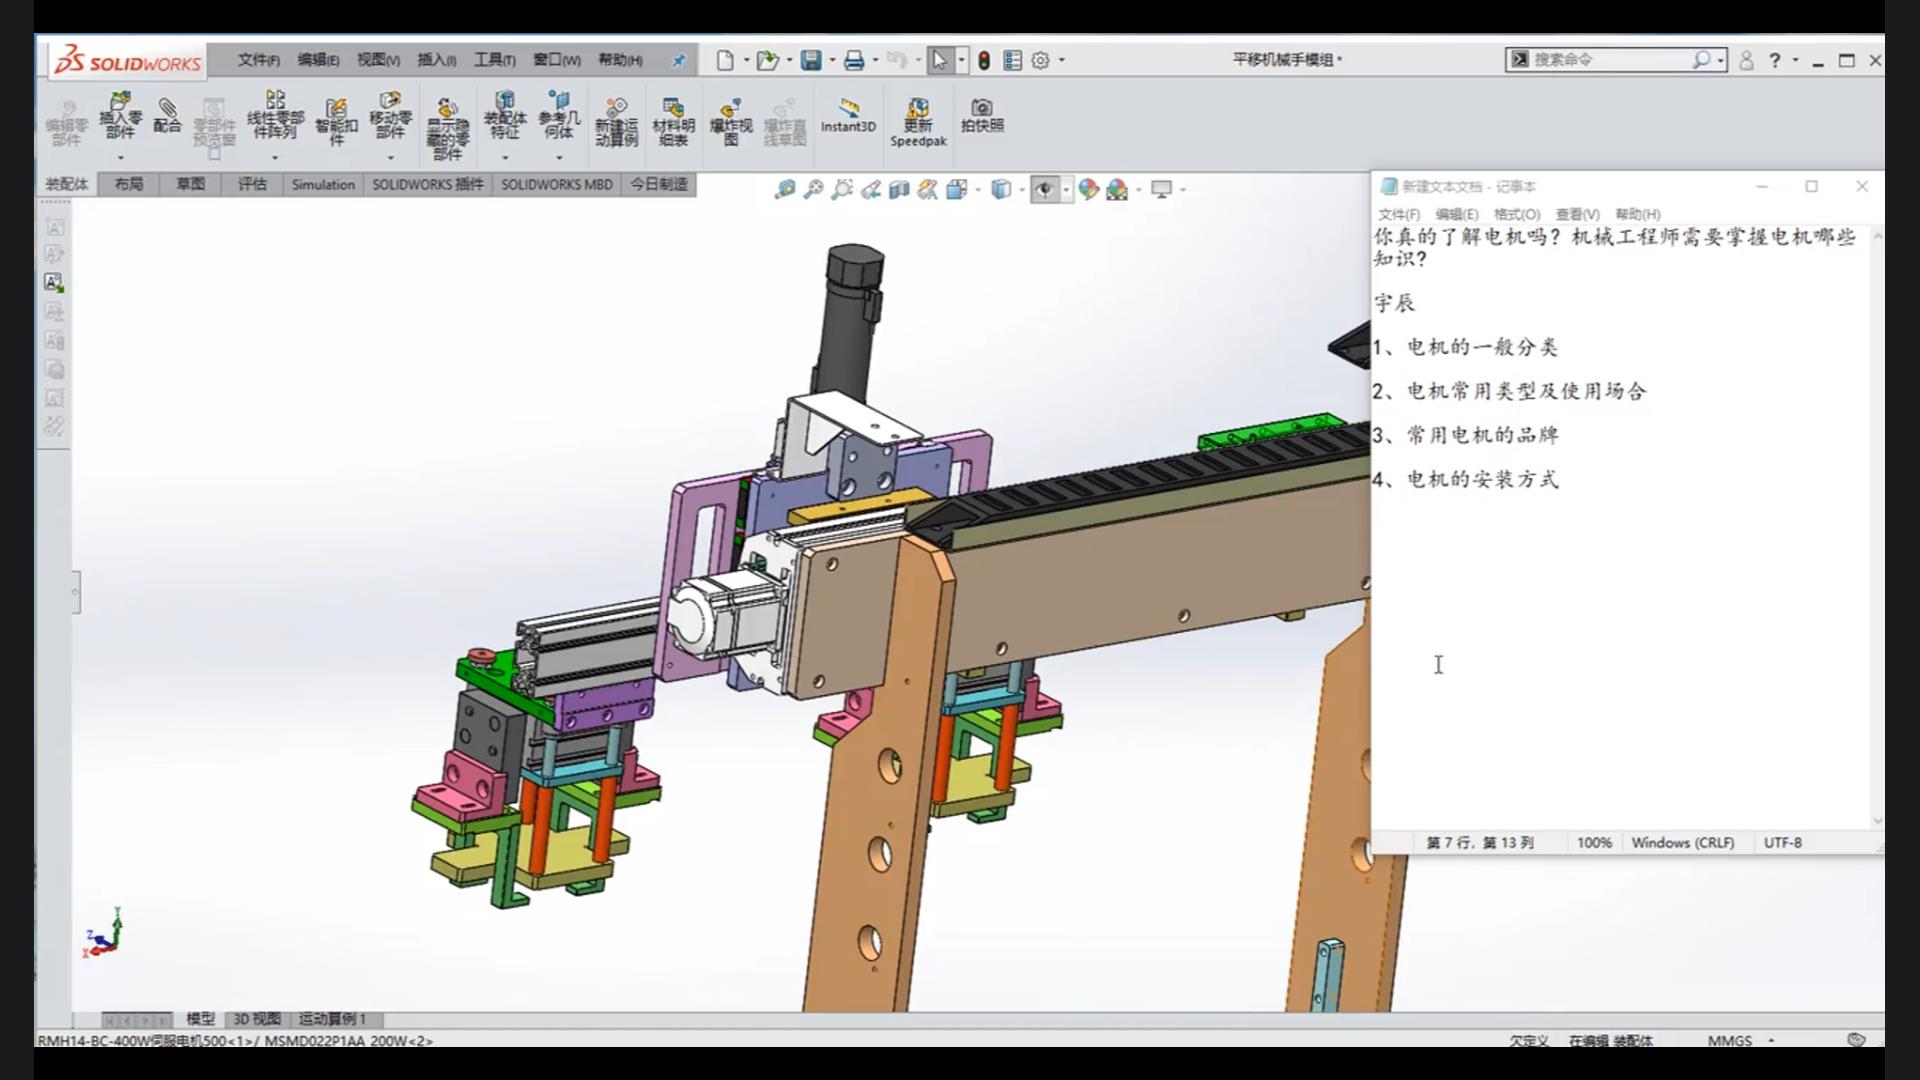Click the Exploded View tool
Viewport: 1920px width, 1080px height.
tap(731, 122)
